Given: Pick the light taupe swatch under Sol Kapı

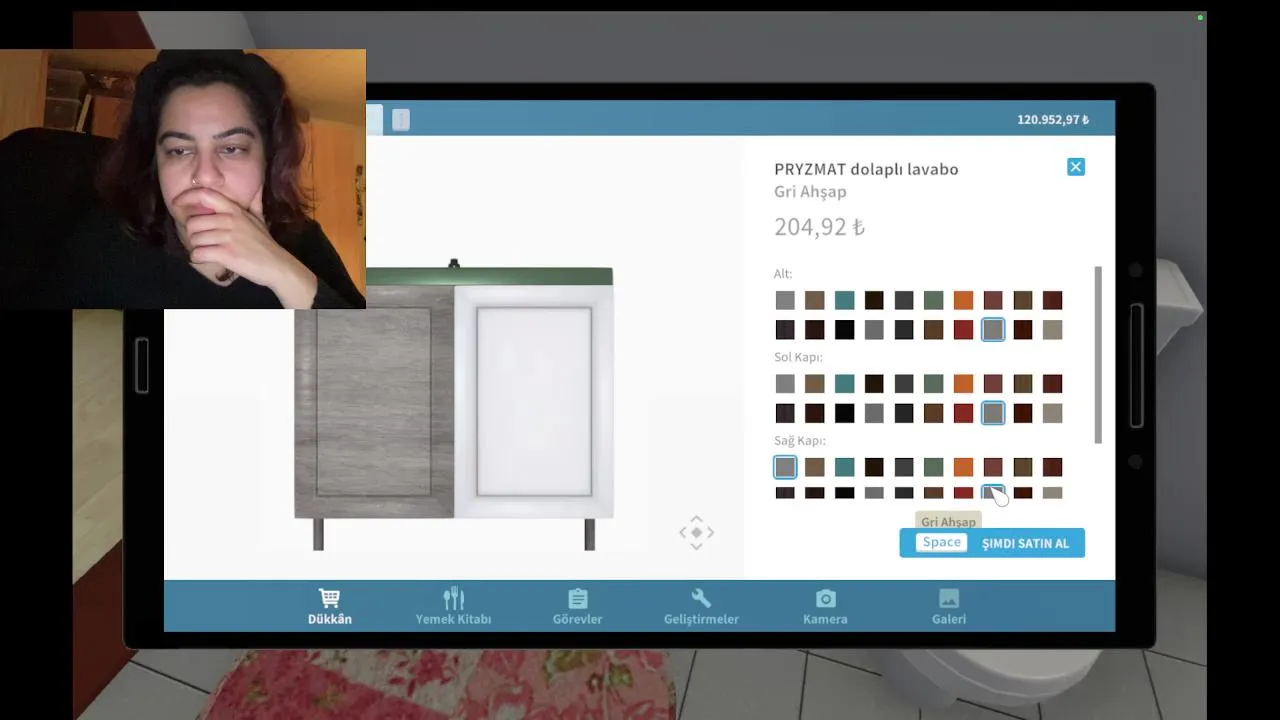Looking at the screenshot, I should point(1052,413).
